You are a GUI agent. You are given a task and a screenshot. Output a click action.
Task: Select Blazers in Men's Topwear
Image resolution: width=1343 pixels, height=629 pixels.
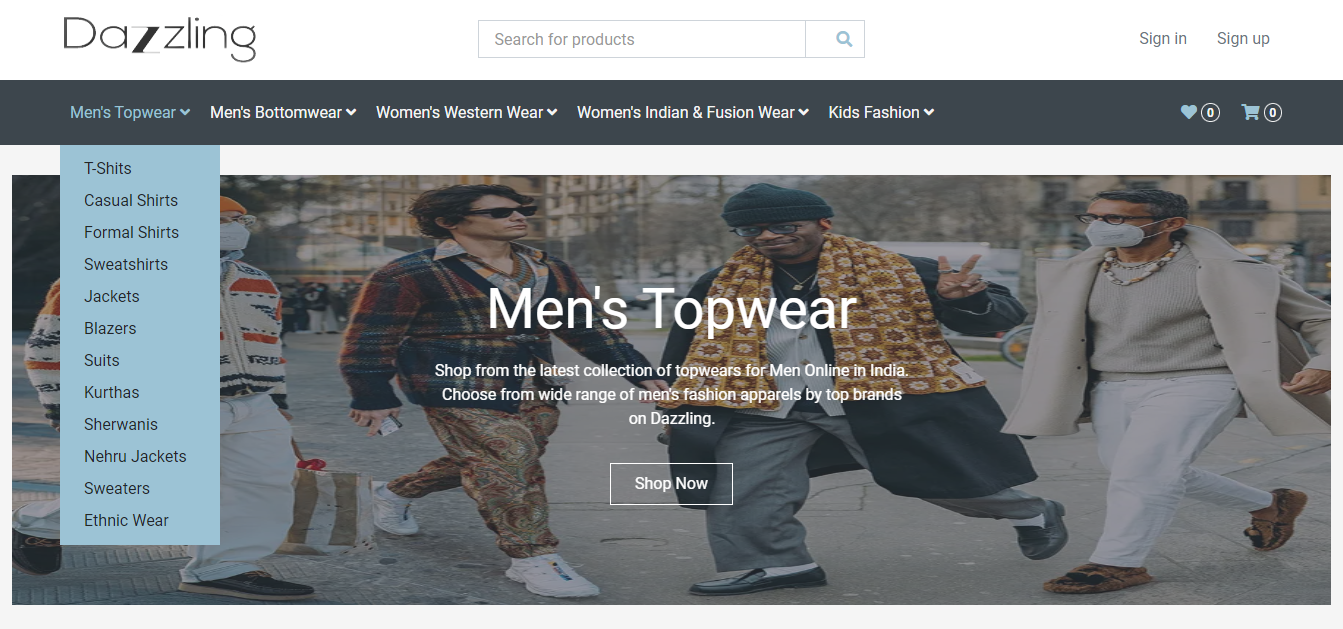coord(110,328)
